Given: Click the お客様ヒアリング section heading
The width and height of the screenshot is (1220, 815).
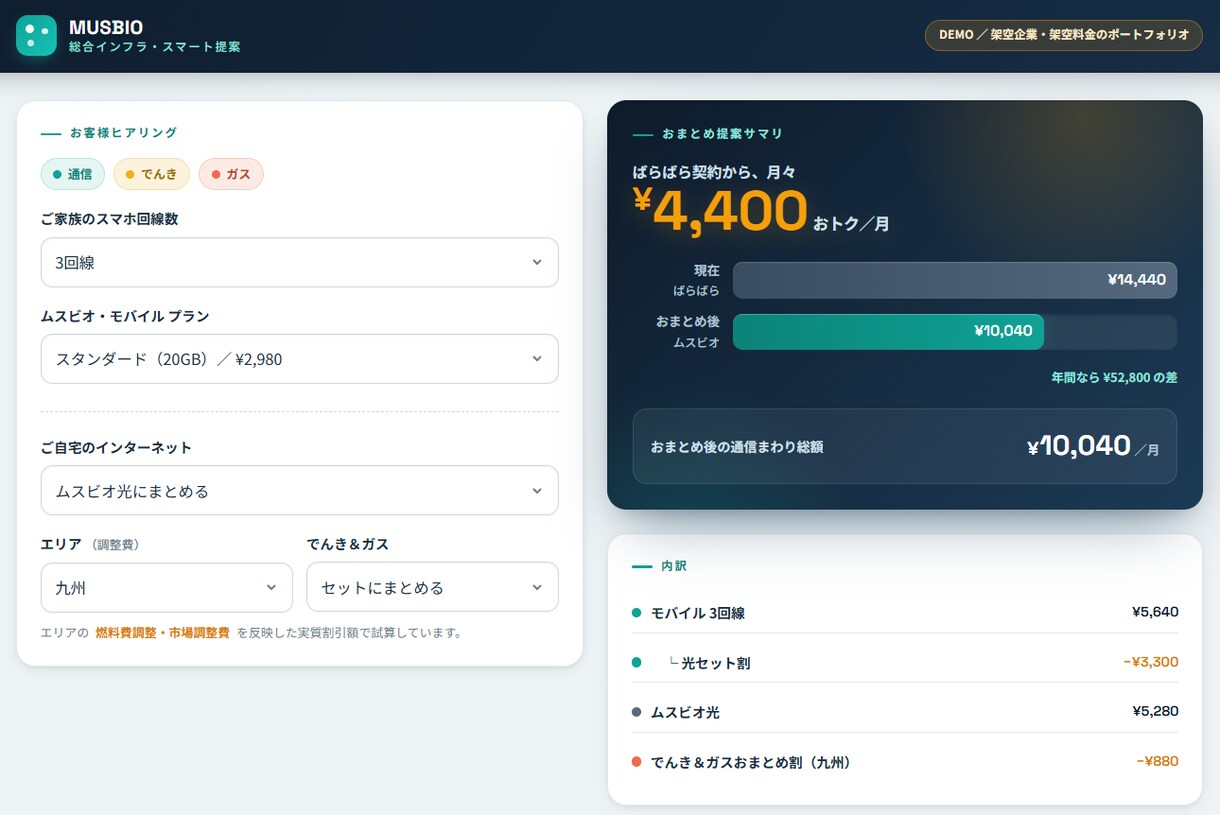Looking at the screenshot, I should tap(124, 133).
